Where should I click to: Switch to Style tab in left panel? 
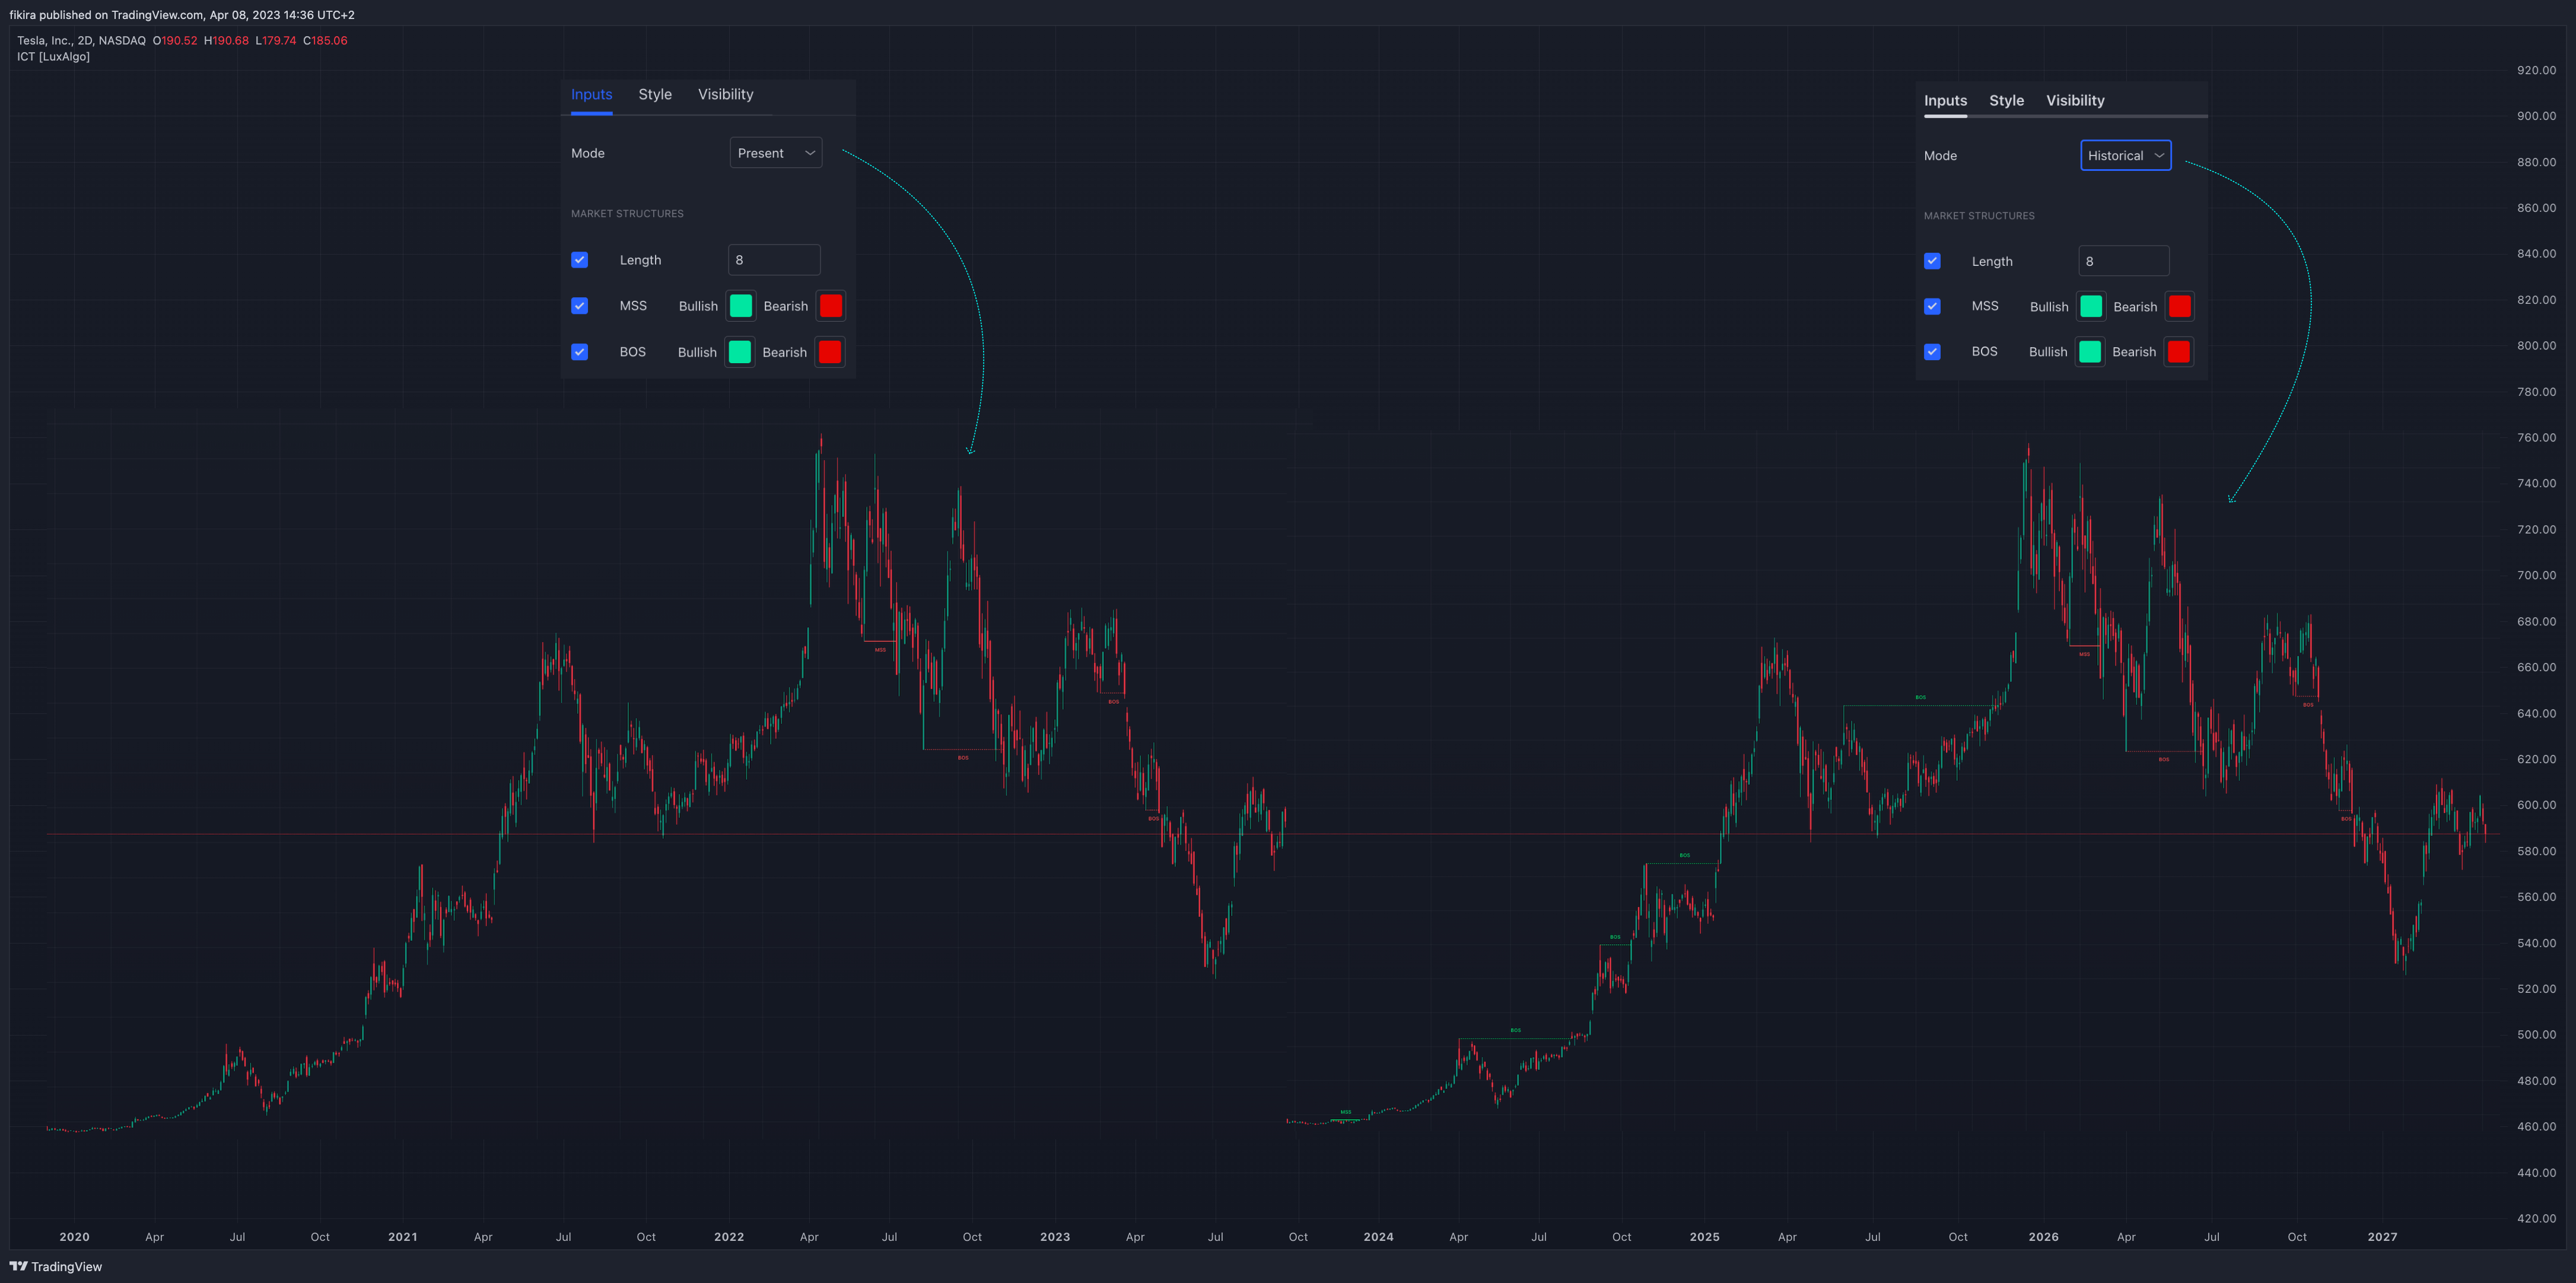[655, 94]
